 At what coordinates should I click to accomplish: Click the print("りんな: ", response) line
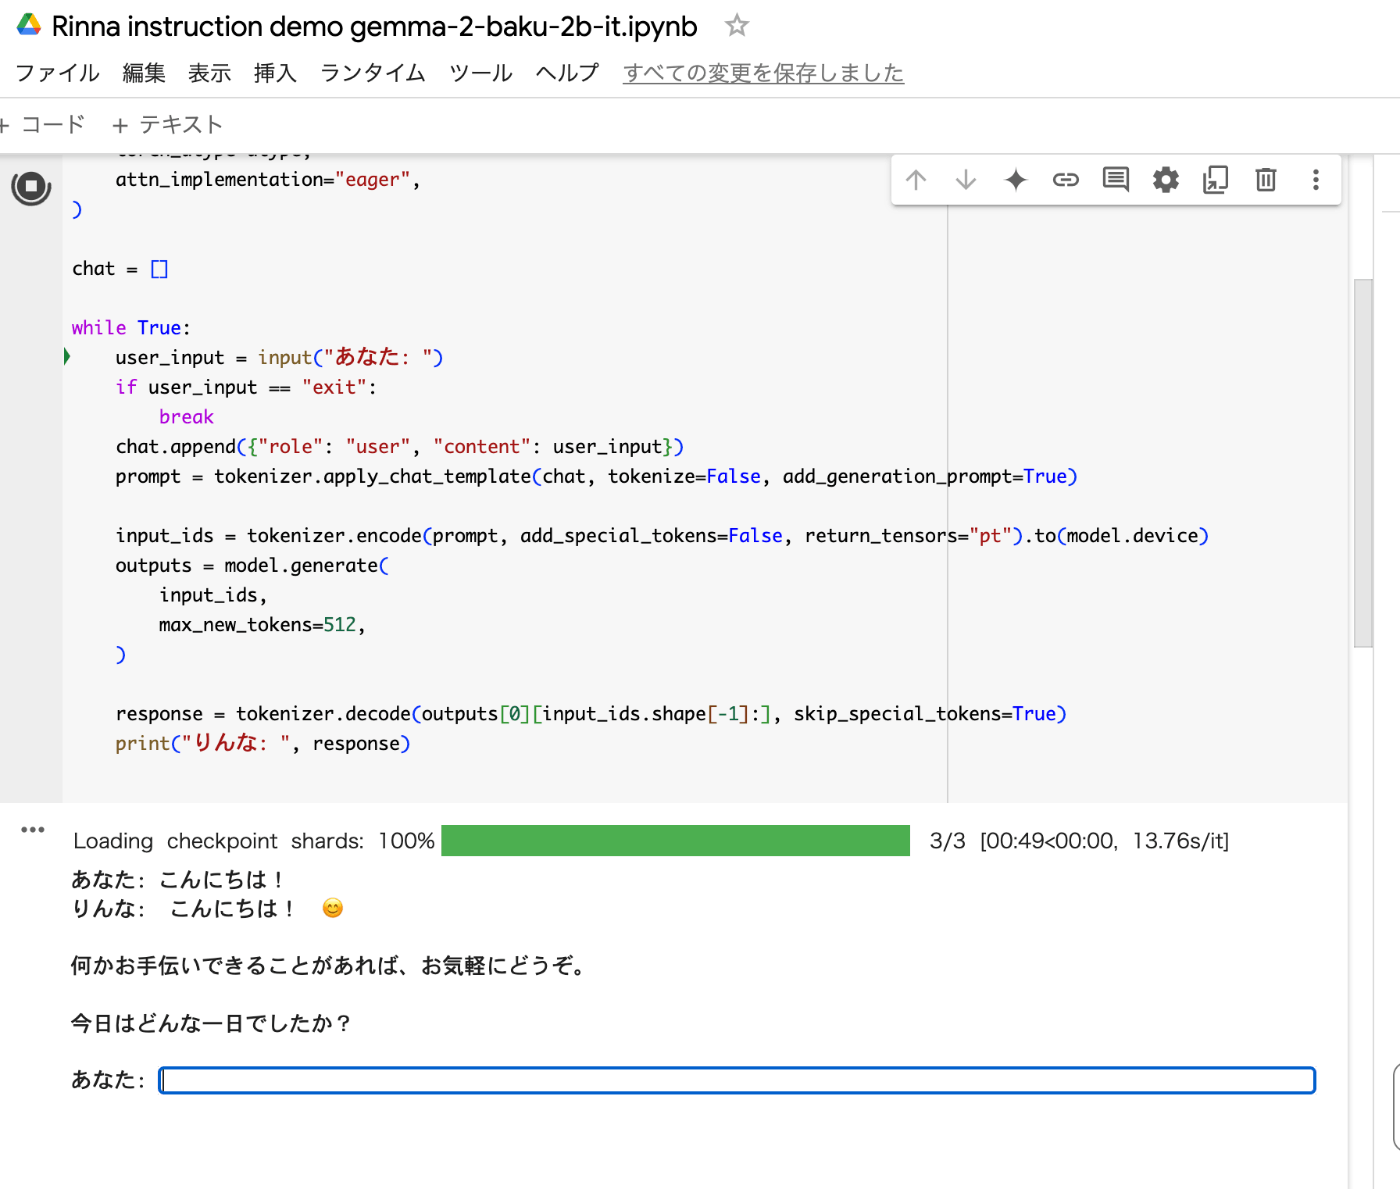tap(263, 744)
